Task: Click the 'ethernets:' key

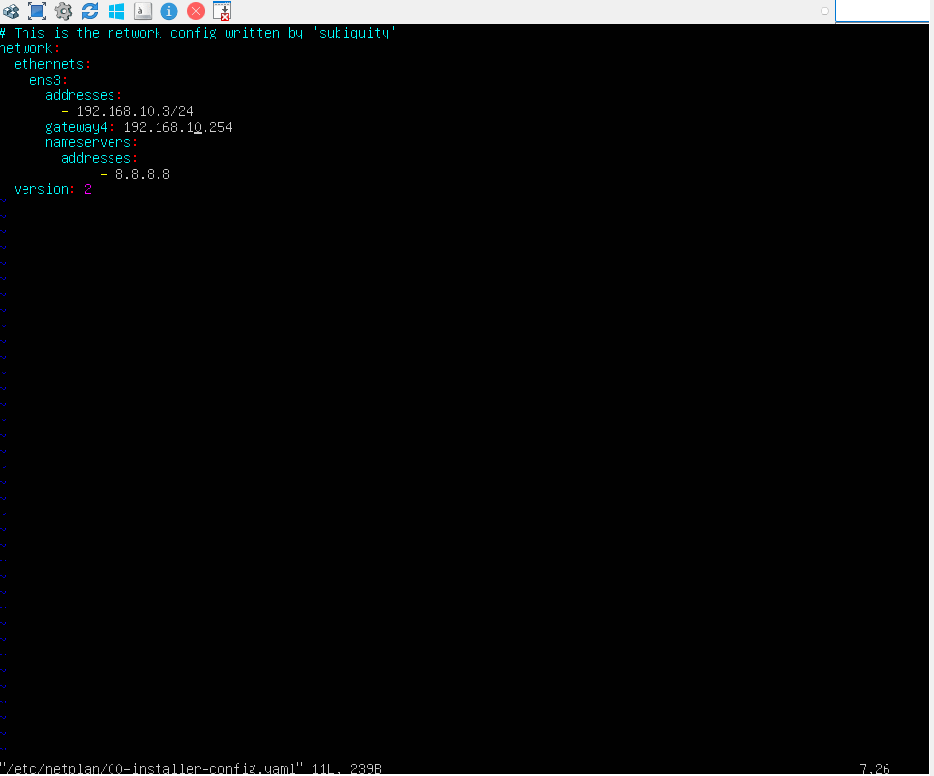Action: coord(52,64)
